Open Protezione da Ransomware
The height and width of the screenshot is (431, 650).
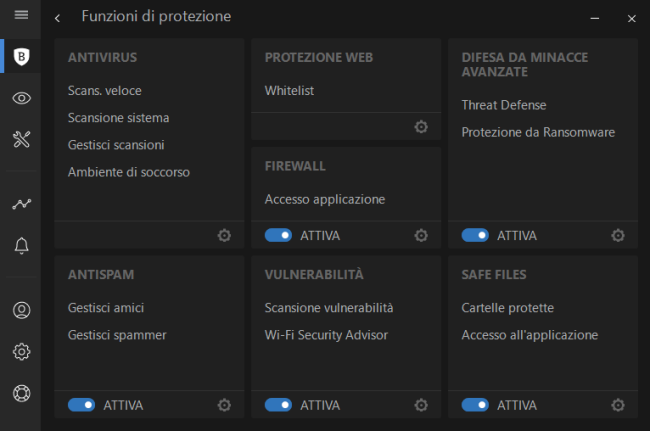(538, 132)
